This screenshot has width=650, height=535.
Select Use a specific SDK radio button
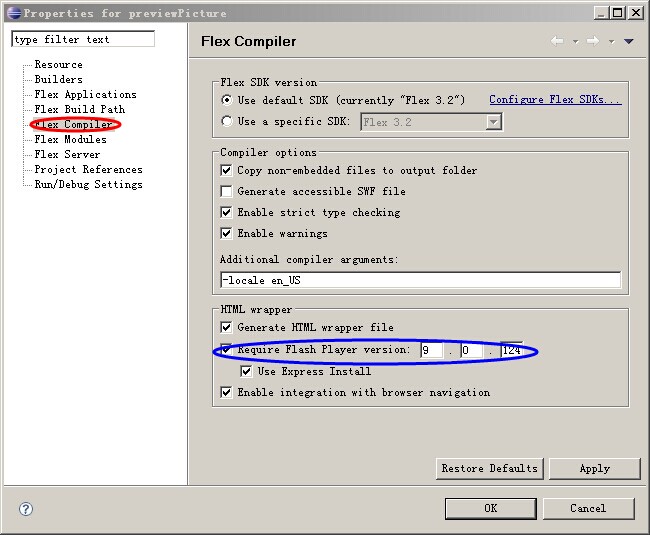tap(226, 121)
